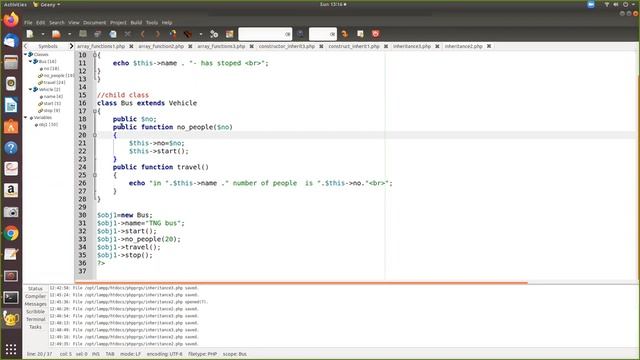This screenshot has width=640, height=360.
Task: Open the new-file template dropdown arrow
Action: click(42, 34)
